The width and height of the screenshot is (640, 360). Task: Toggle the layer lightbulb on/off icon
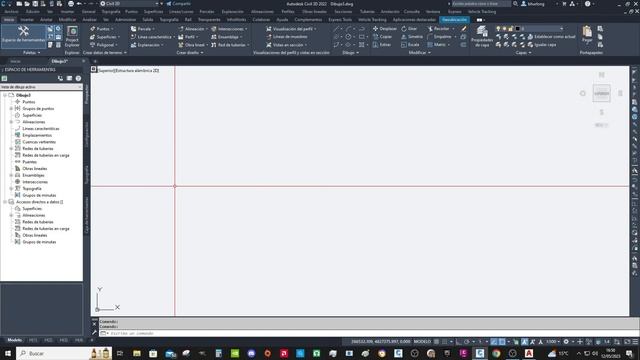(498, 29)
